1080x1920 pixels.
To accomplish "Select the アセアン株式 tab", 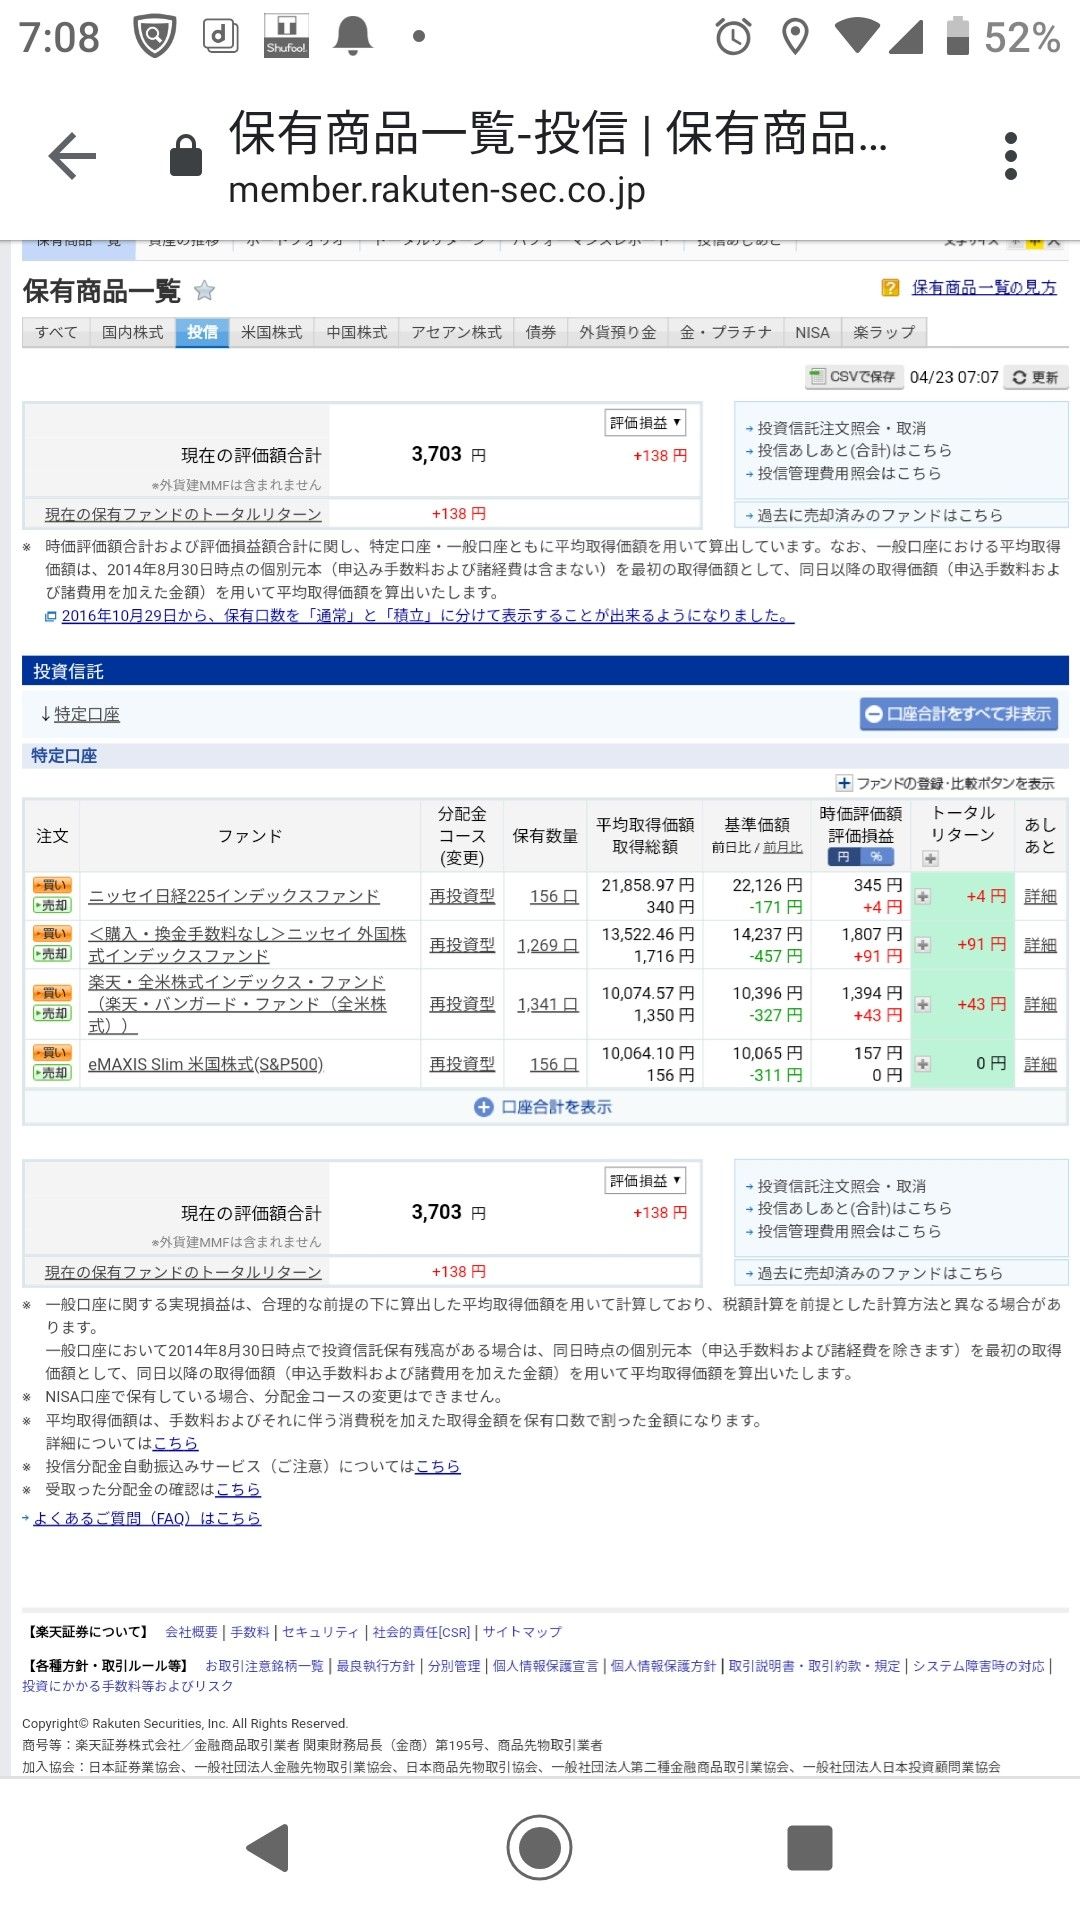I will (456, 332).
